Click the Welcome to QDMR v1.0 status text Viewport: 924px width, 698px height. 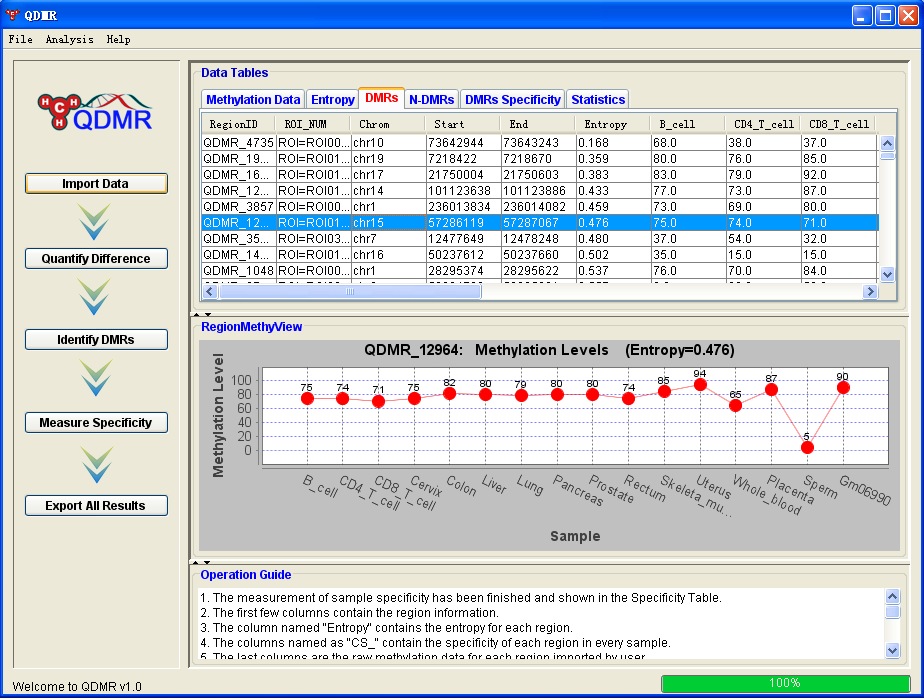pyautogui.click(x=77, y=686)
